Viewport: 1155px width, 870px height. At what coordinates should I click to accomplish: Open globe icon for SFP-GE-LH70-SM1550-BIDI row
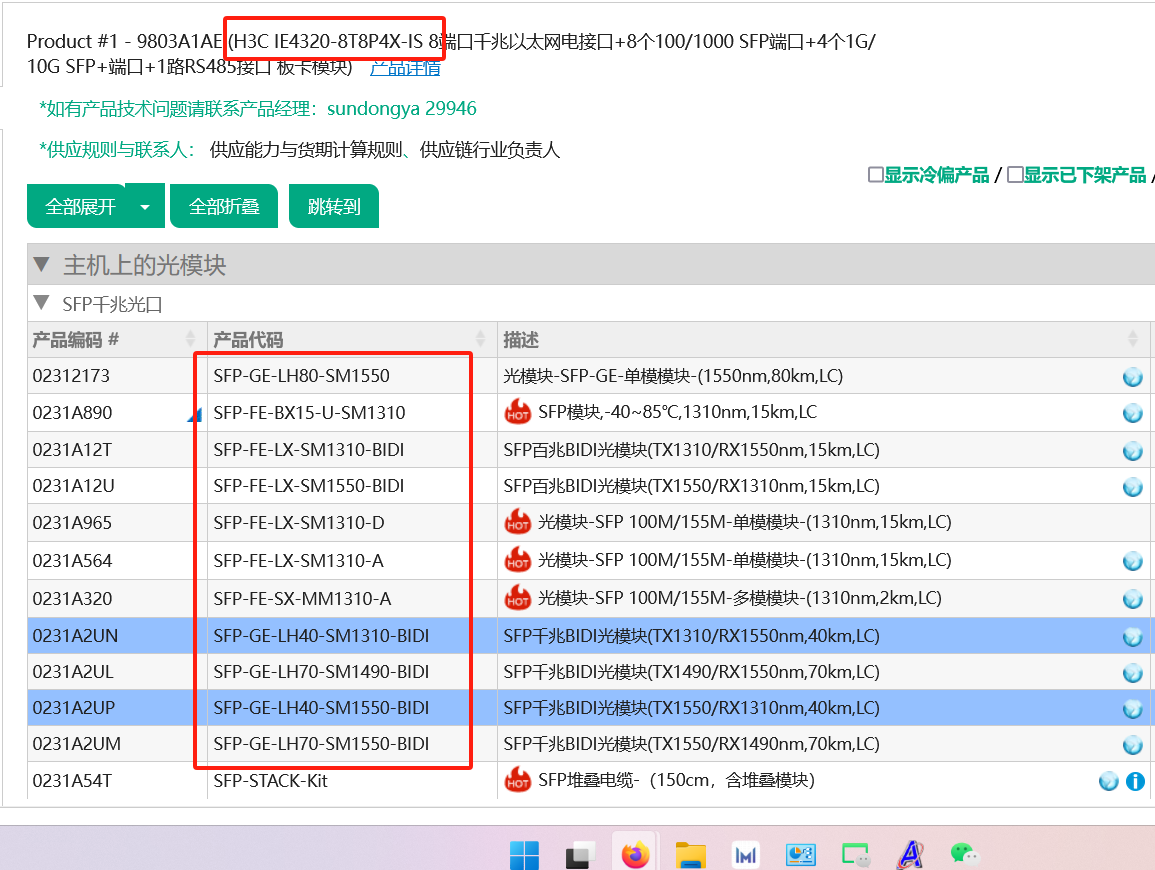click(x=1132, y=745)
